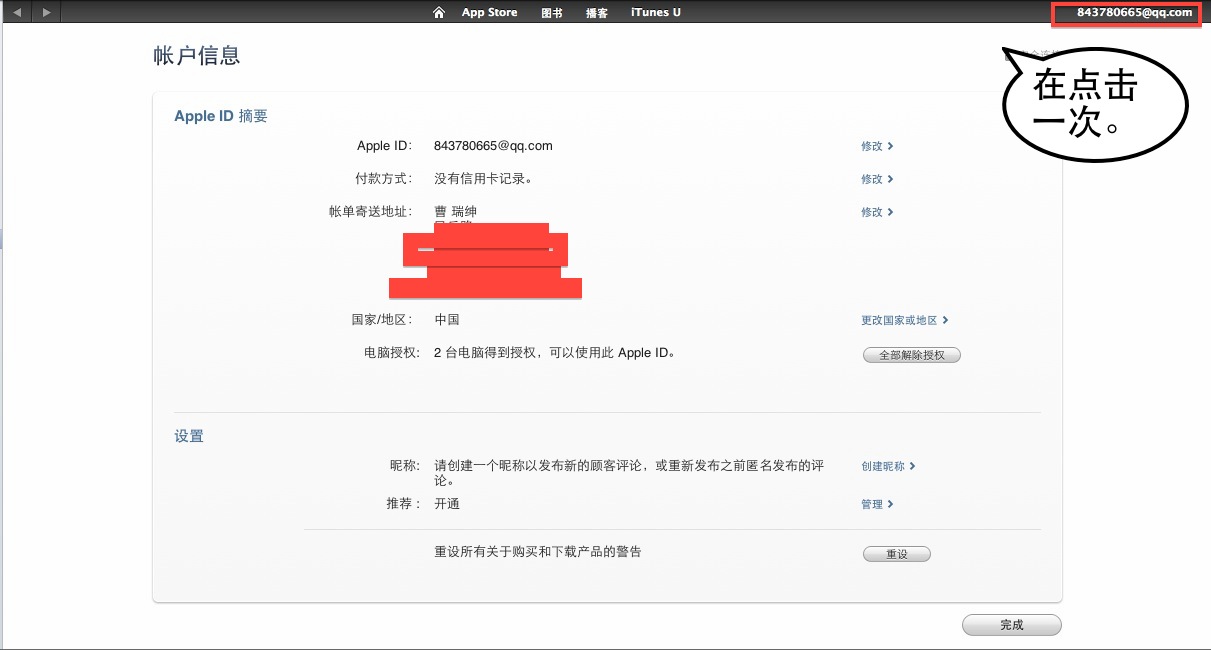Open 管理 for 推荐 settings

(876, 504)
